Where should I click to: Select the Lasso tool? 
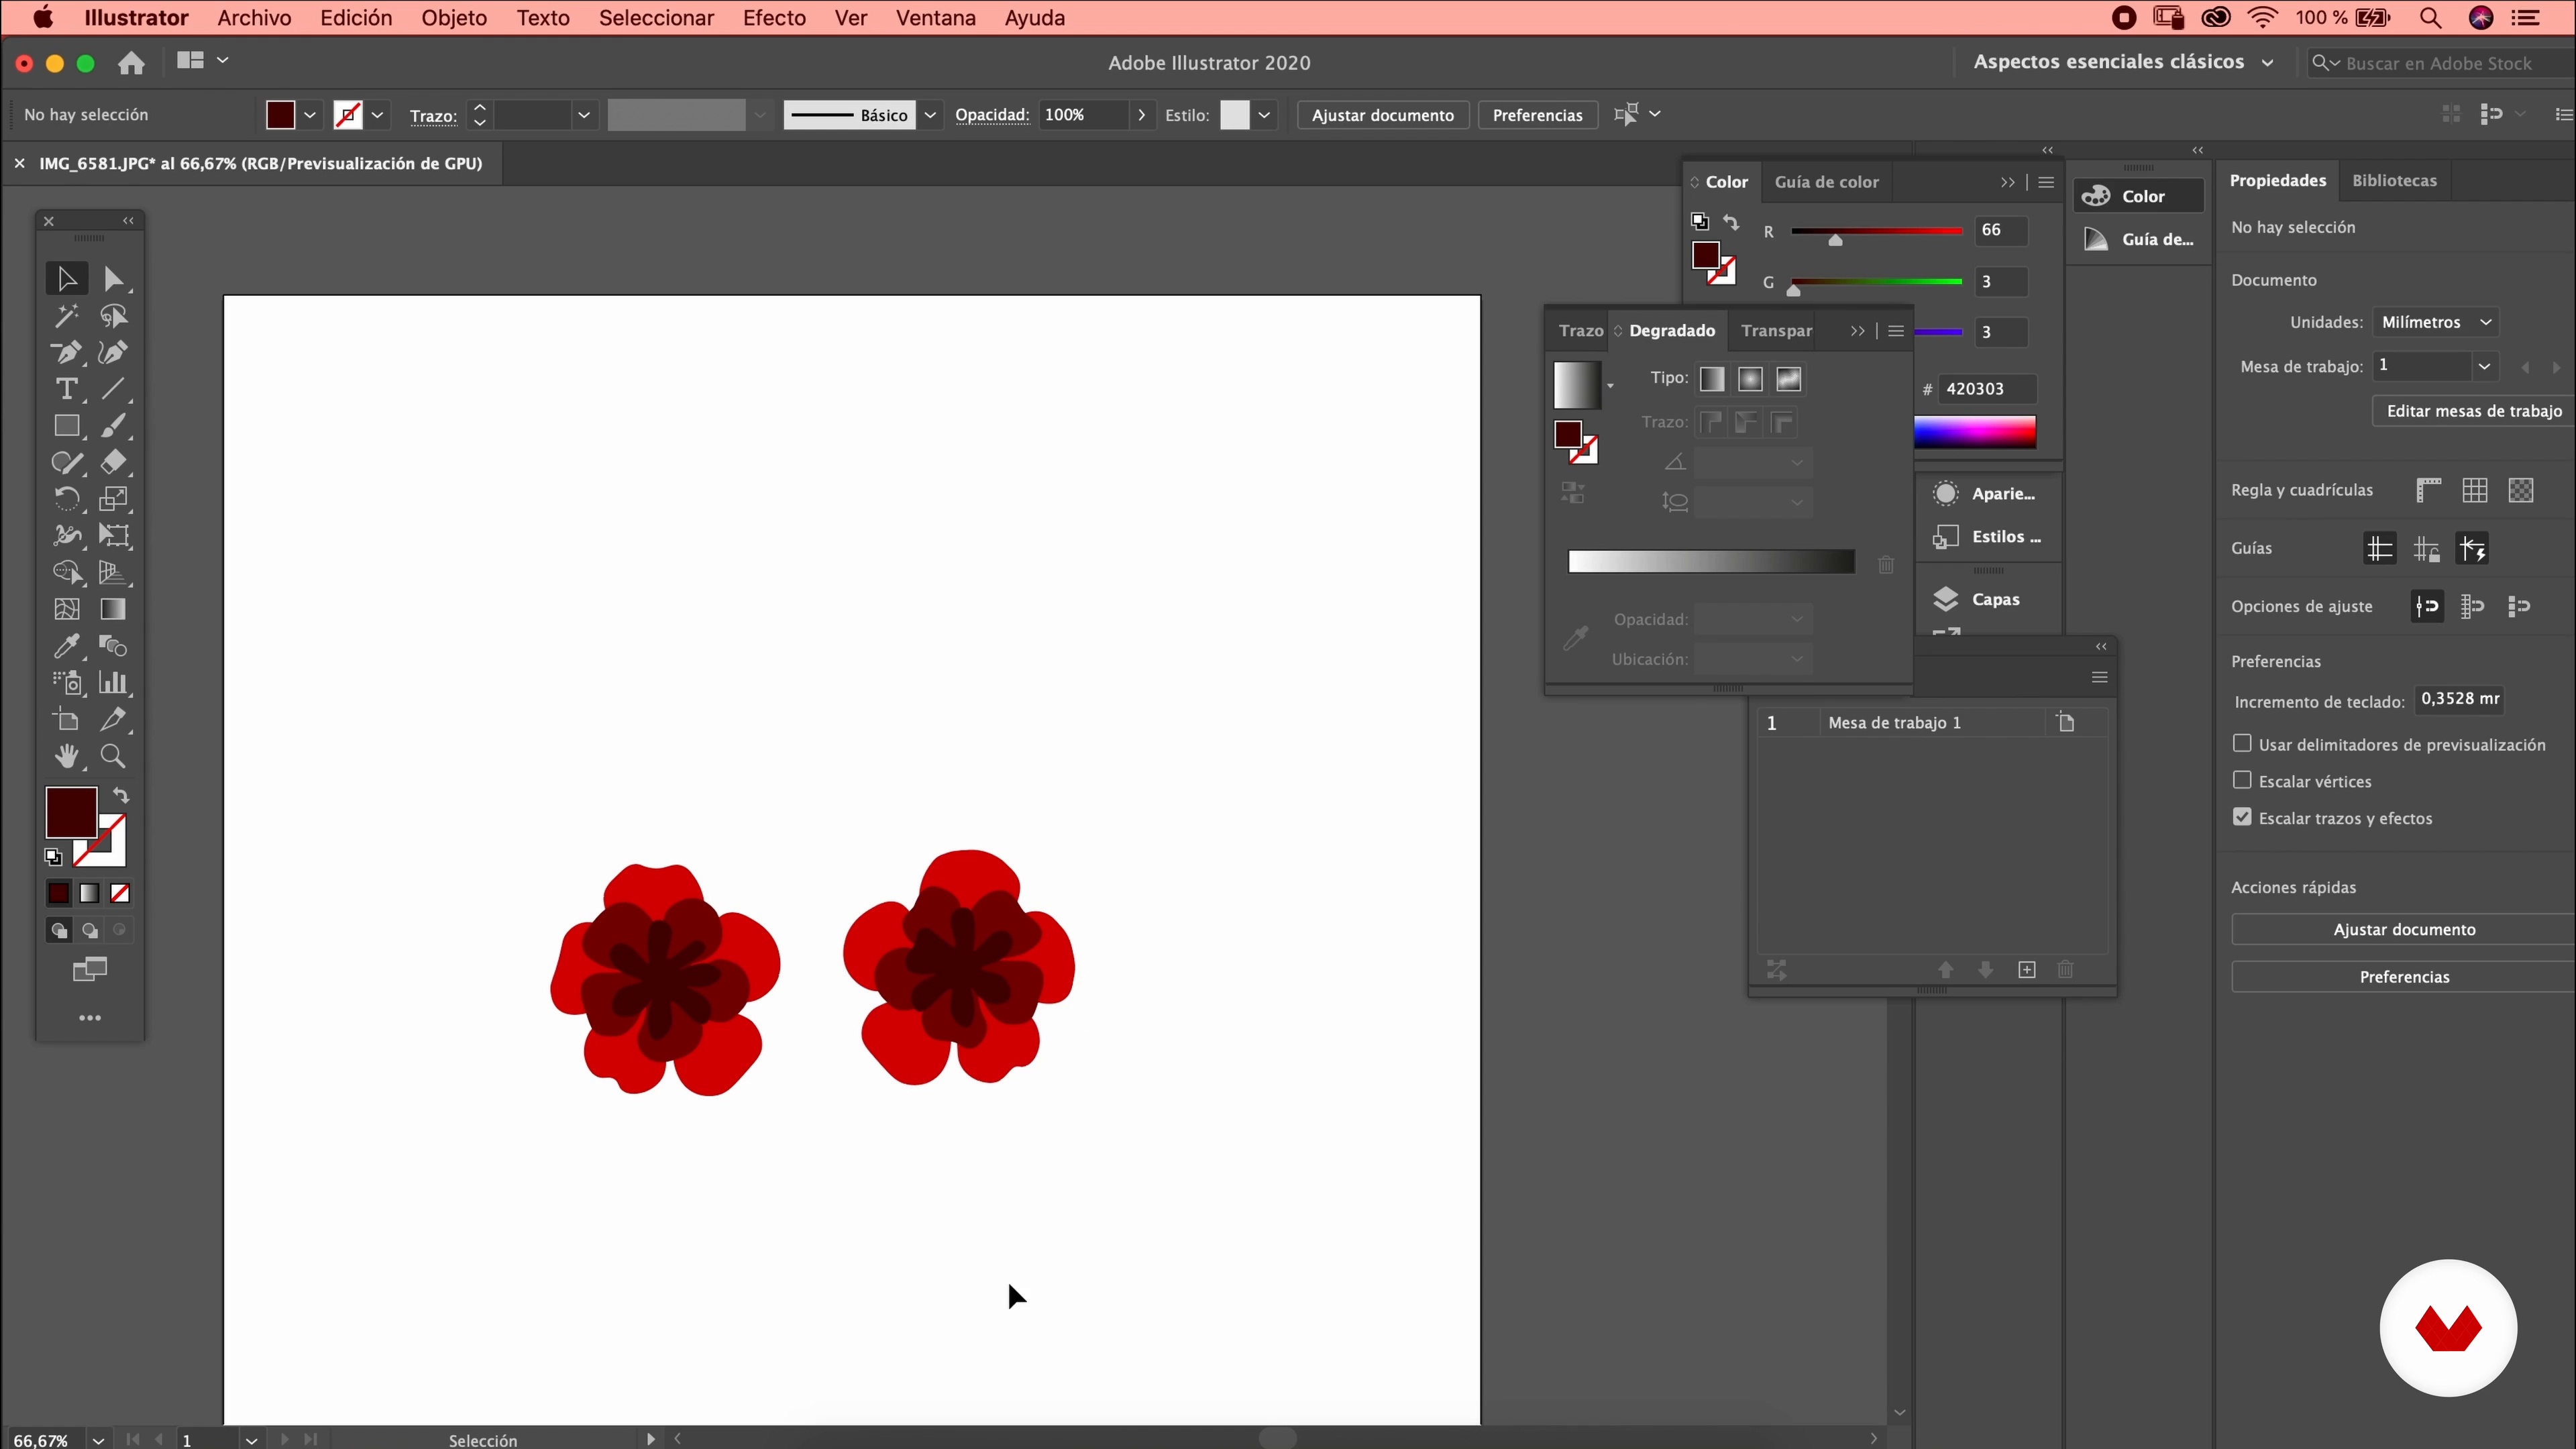(x=113, y=316)
